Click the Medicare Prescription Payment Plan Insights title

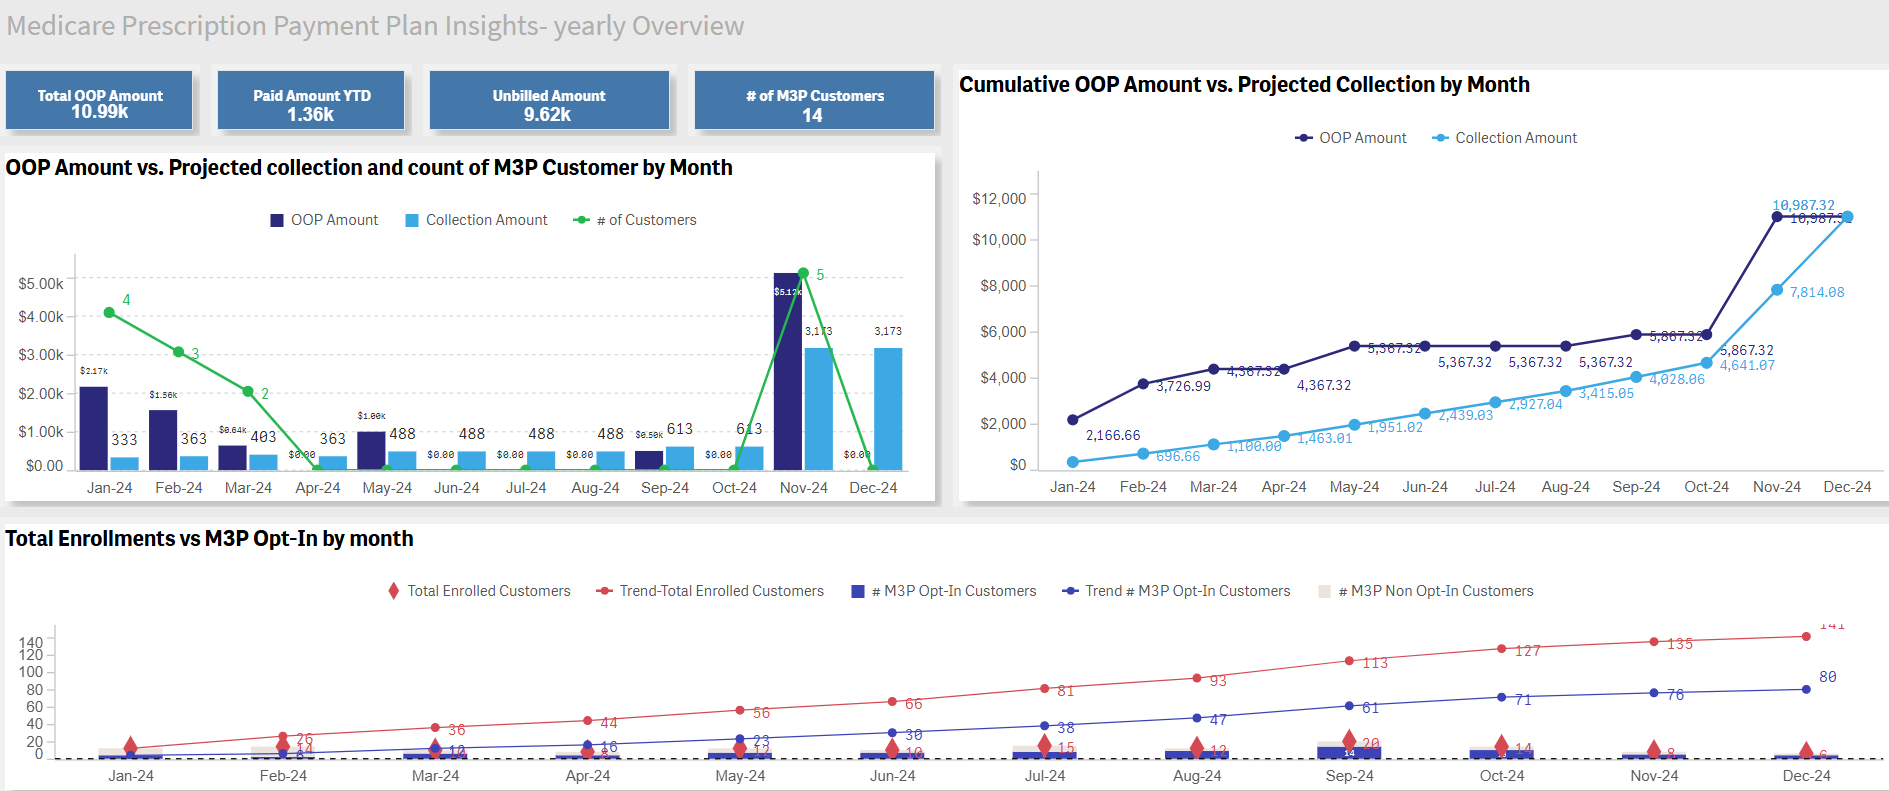coord(375,26)
